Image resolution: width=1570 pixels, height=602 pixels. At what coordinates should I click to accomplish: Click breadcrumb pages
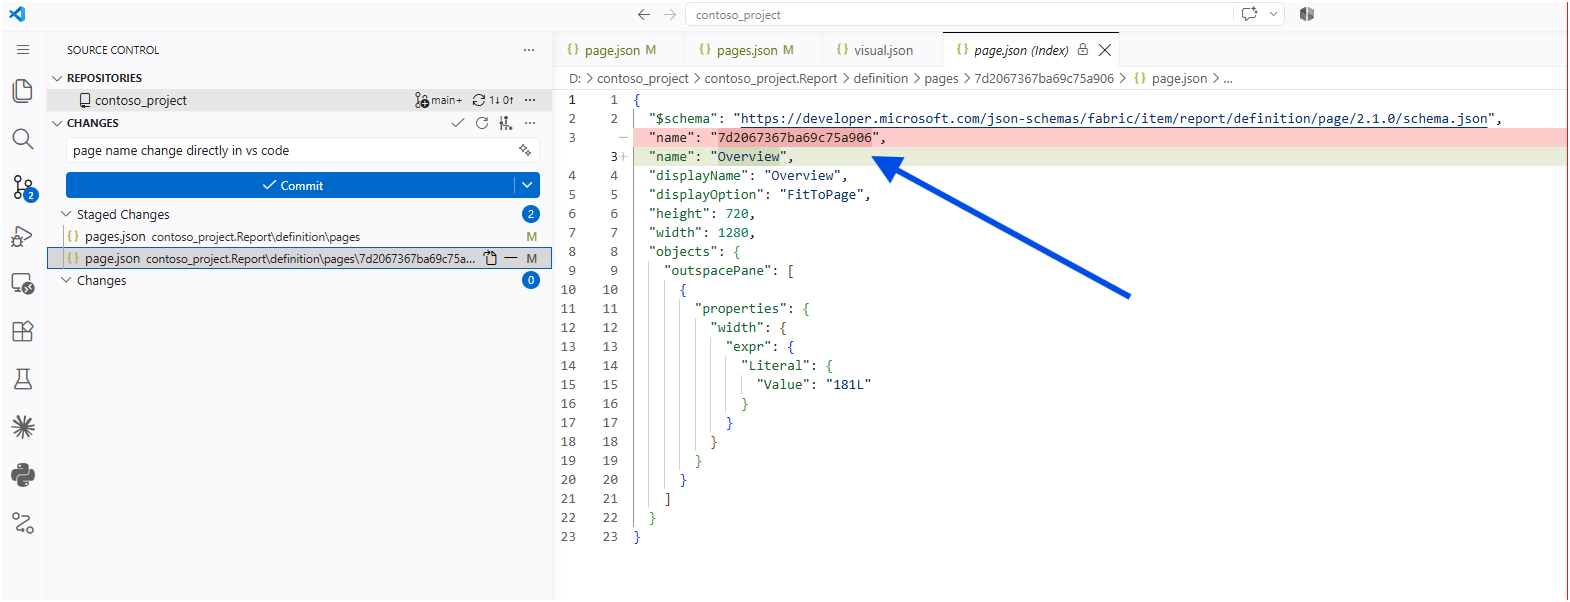[x=941, y=78]
